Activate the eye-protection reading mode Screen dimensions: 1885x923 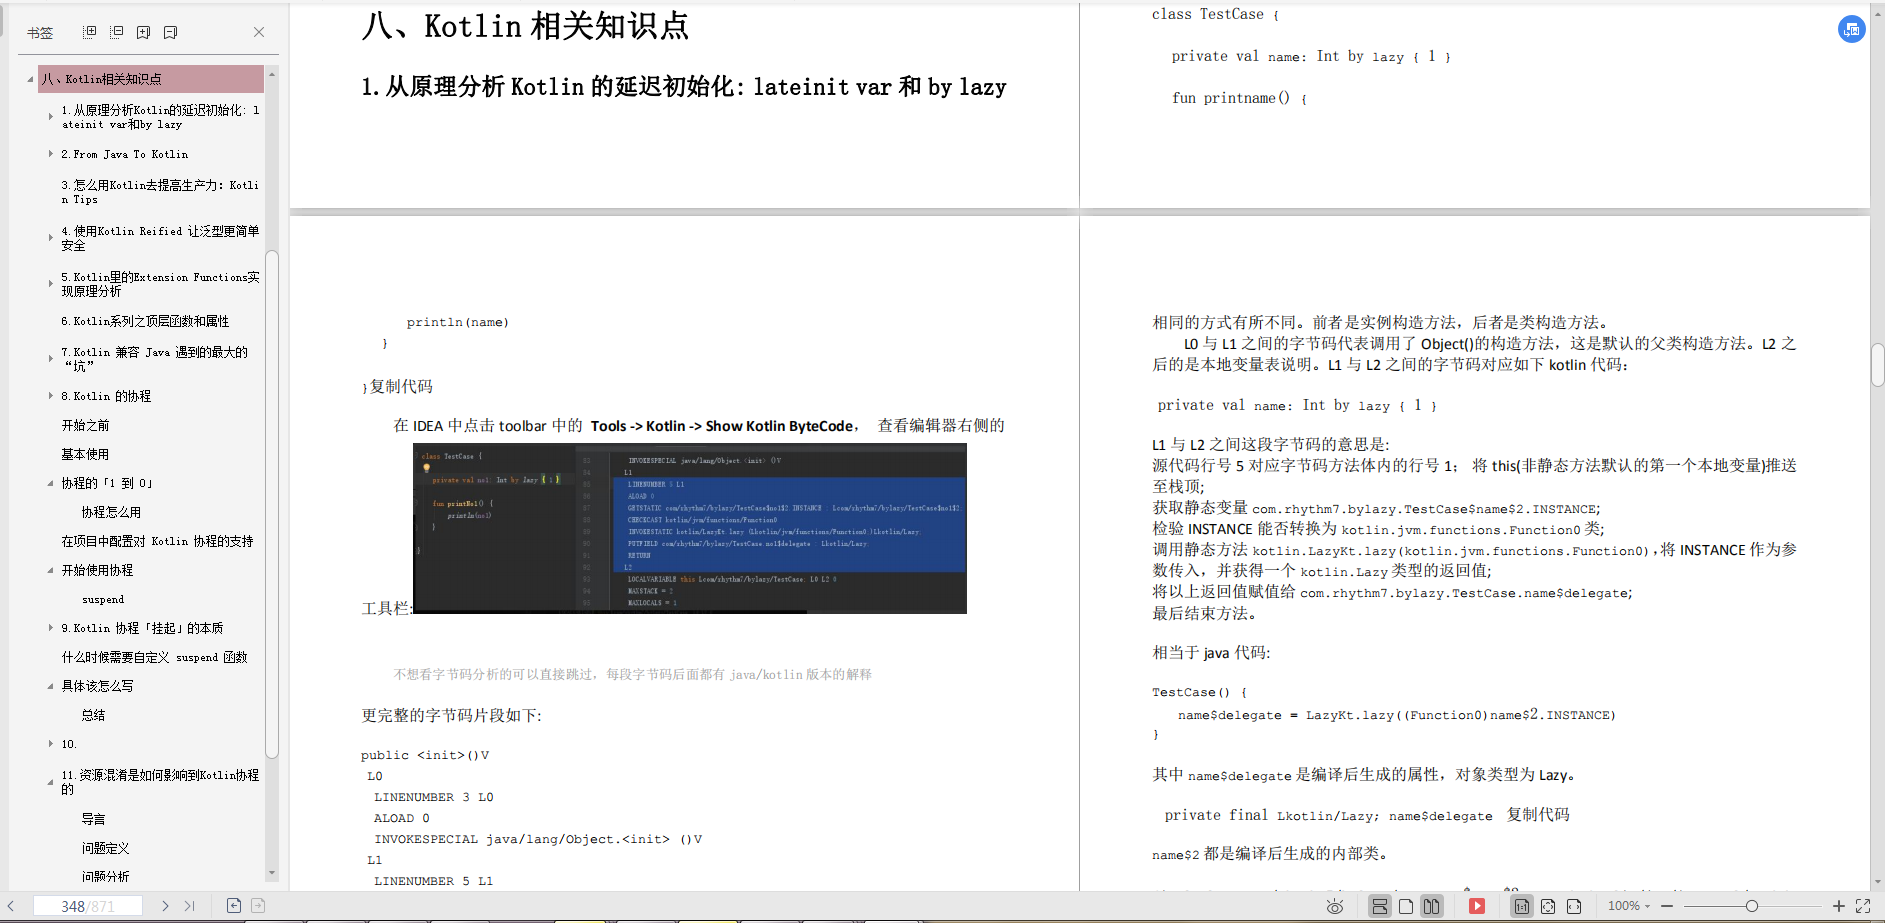click(1335, 906)
